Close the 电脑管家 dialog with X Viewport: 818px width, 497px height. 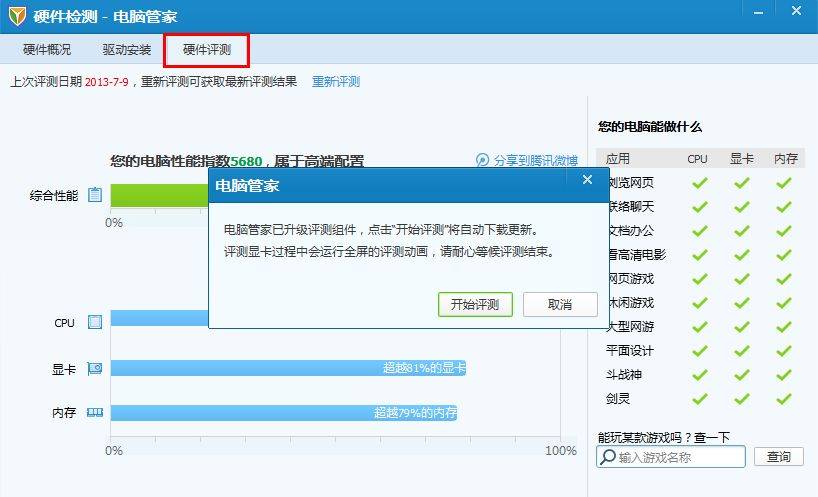[x=587, y=179]
